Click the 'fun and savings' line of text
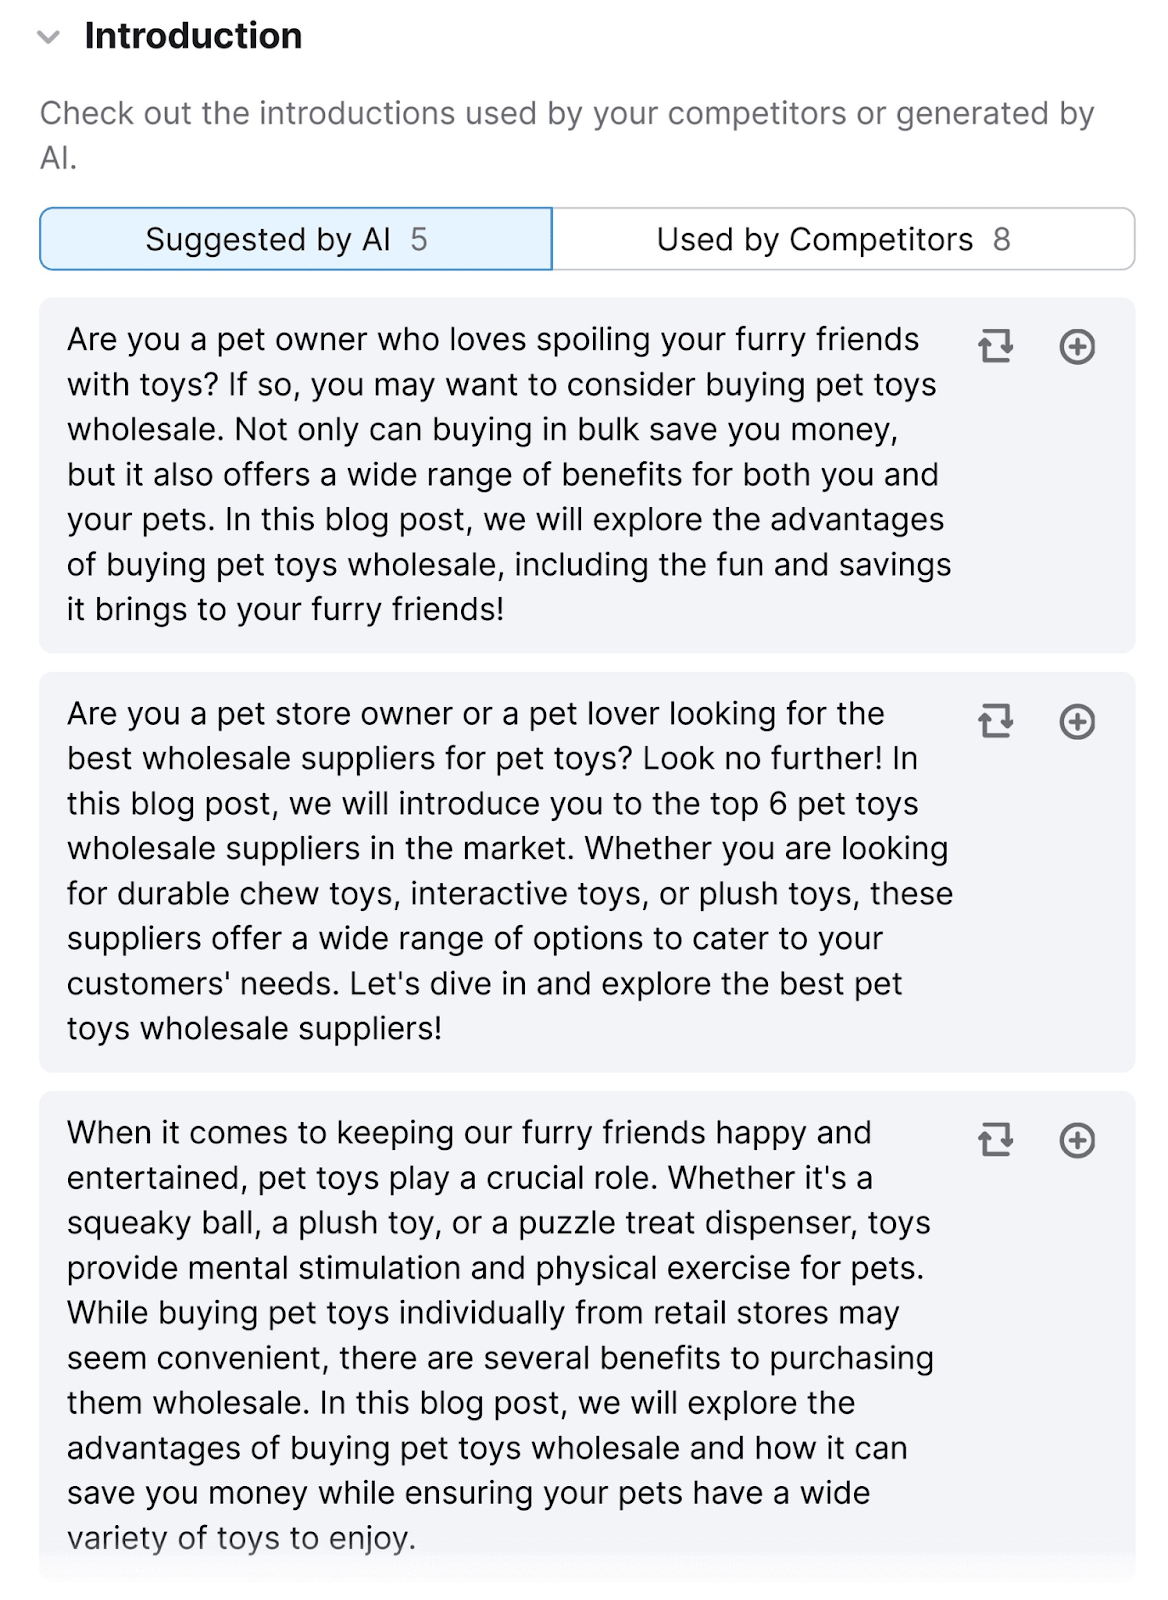Viewport: 1168px width, 1600px height. [509, 565]
